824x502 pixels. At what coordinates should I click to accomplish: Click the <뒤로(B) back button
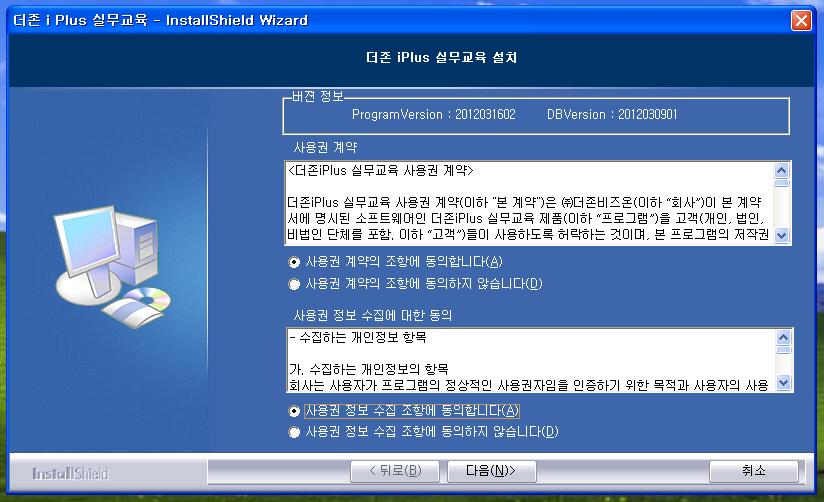coord(395,472)
